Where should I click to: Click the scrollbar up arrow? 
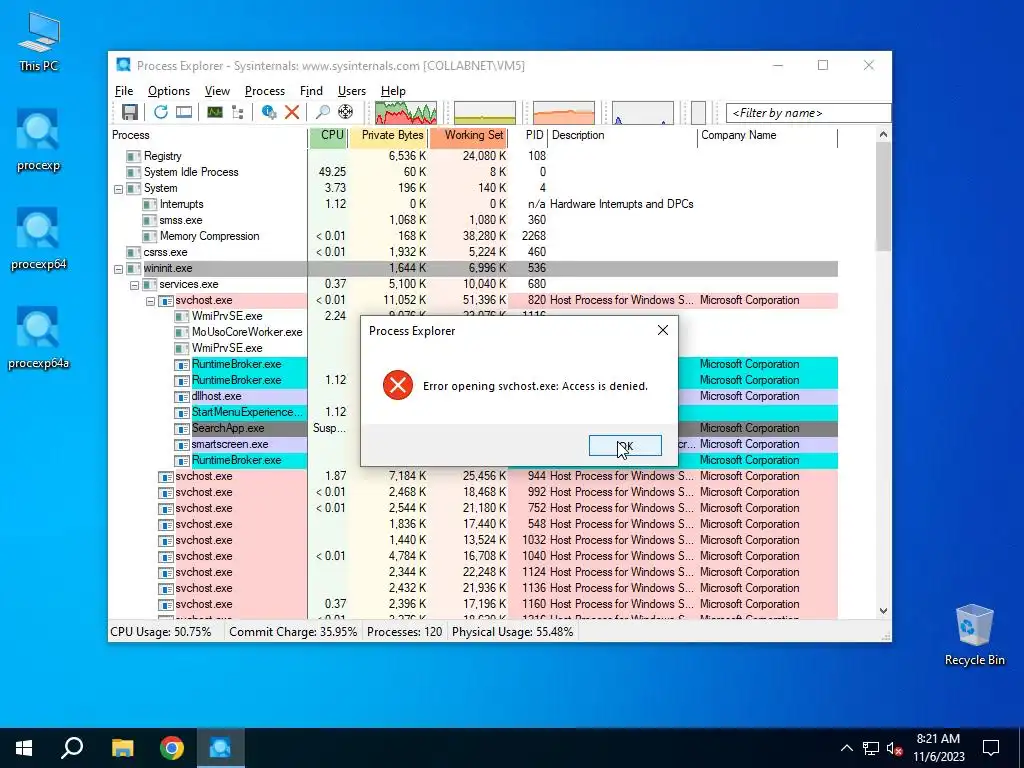pyautogui.click(x=883, y=135)
